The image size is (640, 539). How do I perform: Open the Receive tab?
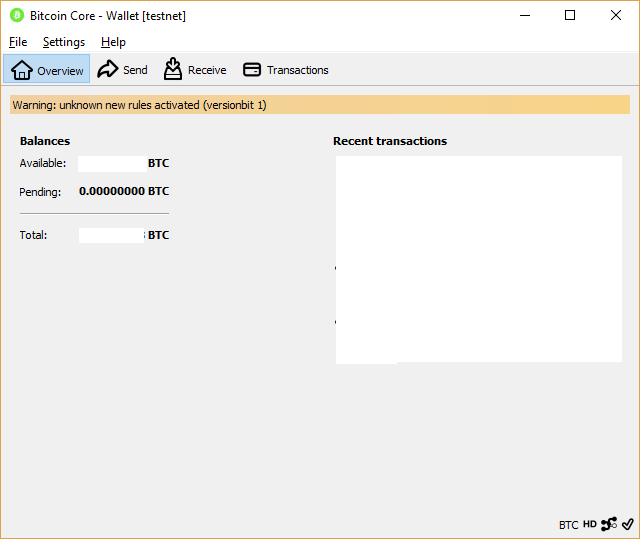click(x=195, y=69)
